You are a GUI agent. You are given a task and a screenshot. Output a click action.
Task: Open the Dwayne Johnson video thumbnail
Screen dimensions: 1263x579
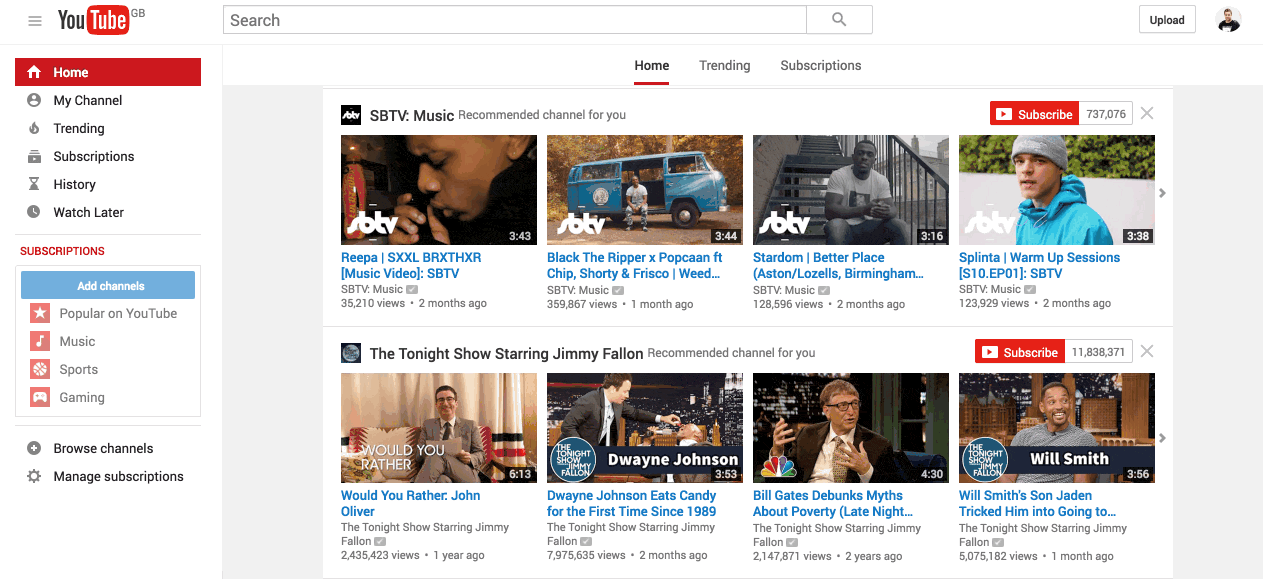[645, 428]
